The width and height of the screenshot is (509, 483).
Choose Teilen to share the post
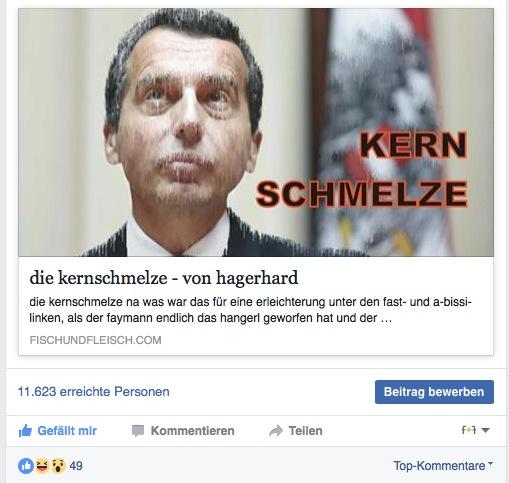[305, 431]
